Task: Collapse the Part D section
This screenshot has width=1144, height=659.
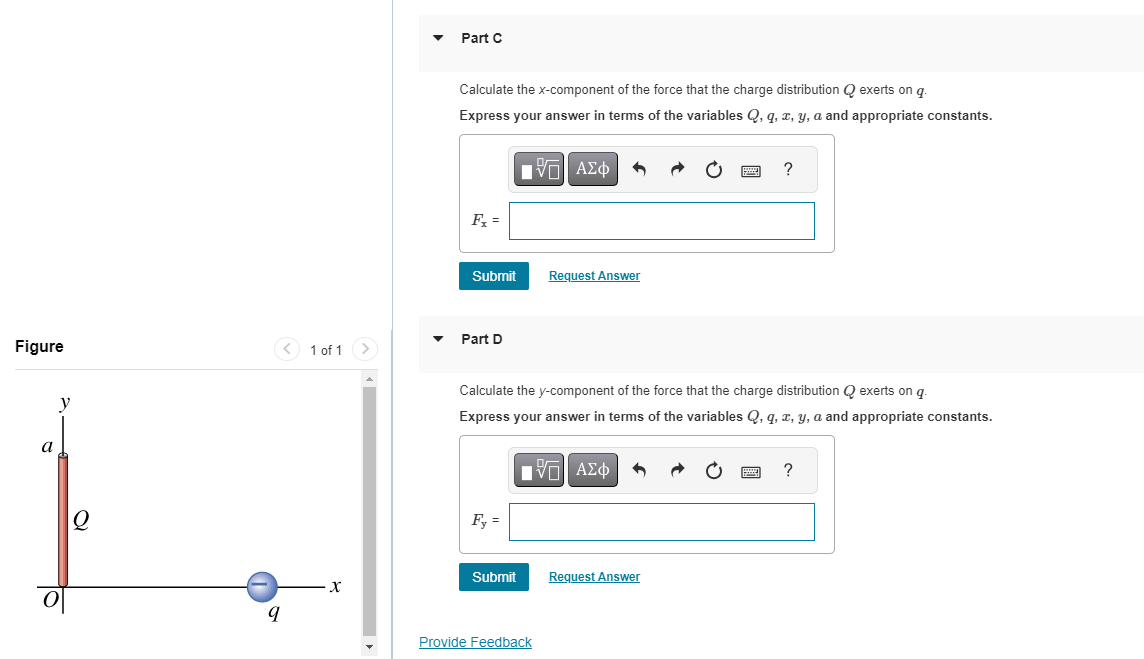Action: pyautogui.click(x=437, y=338)
